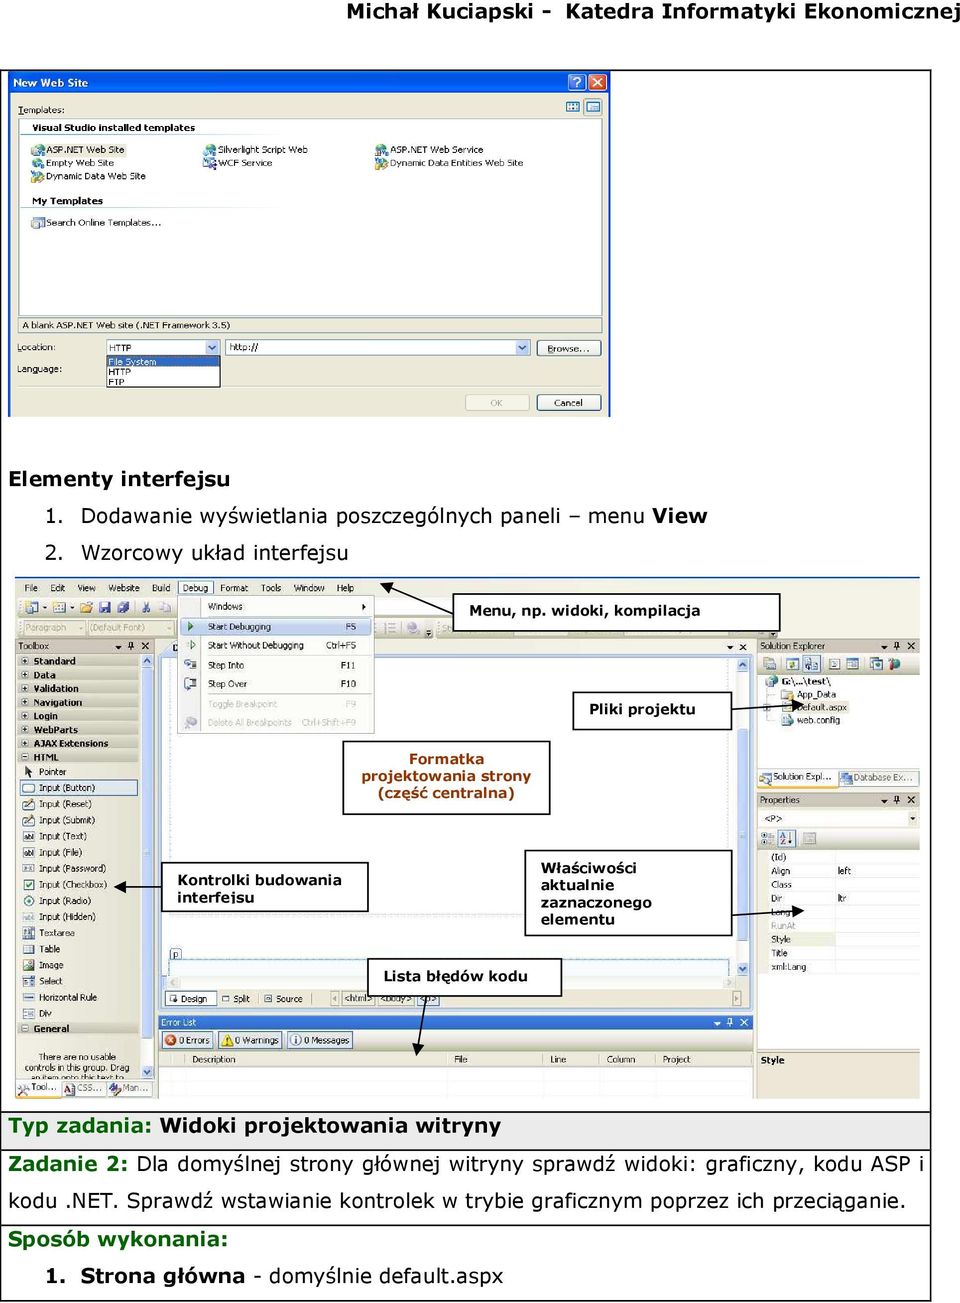Select Input (Checkbox) toolbox control
The width and height of the screenshot is (960, 1303).
point(79,884)
